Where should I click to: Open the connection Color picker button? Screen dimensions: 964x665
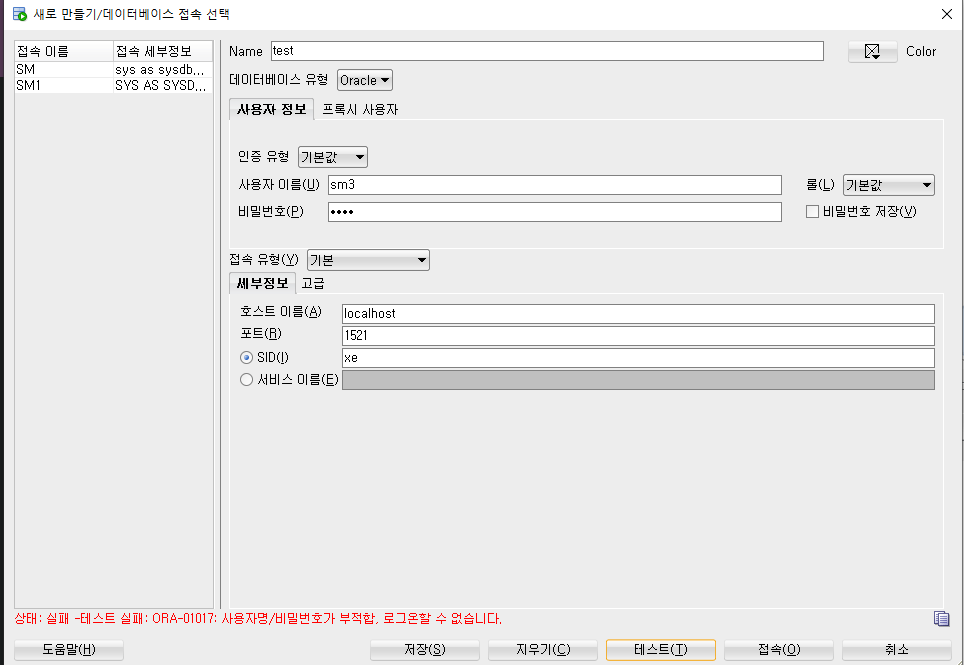coord(872,52)
